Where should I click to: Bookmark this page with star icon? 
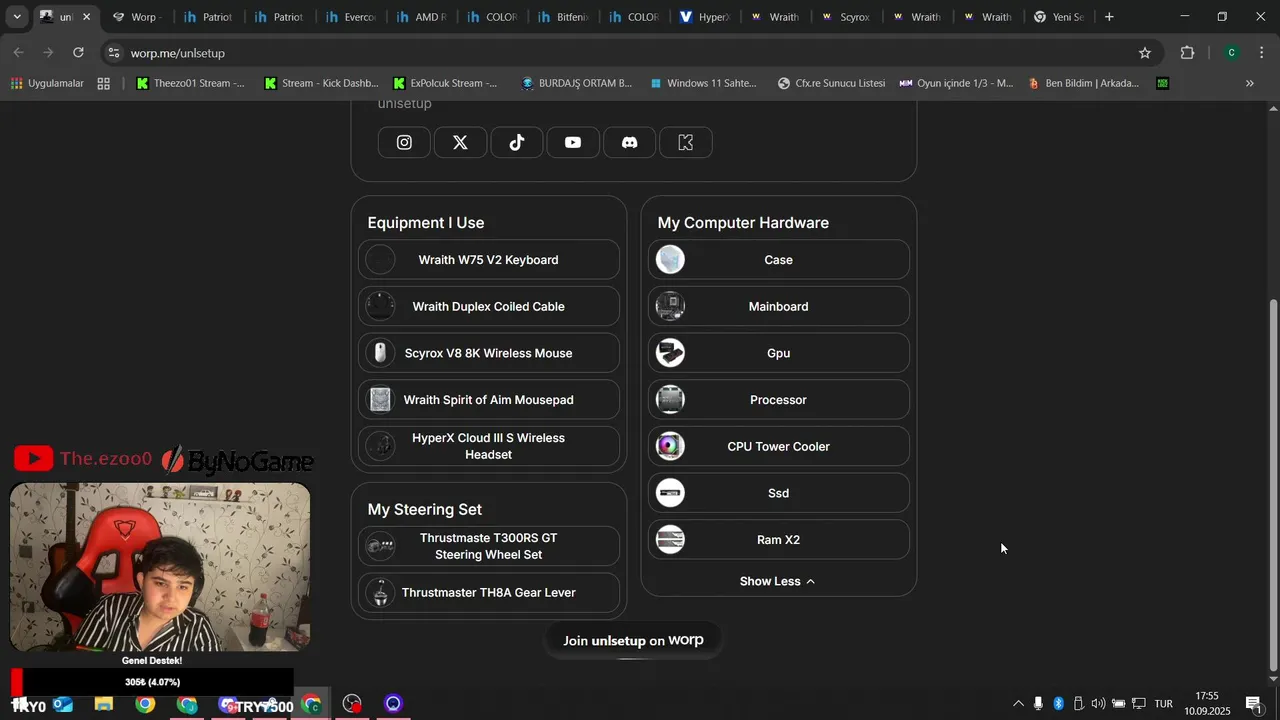(1145, 53)
